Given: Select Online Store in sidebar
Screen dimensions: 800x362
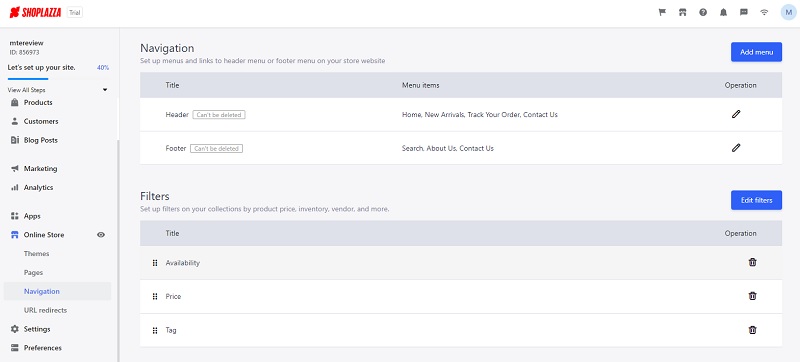Looking at the screenshot, I should click(x=44, y=235).
